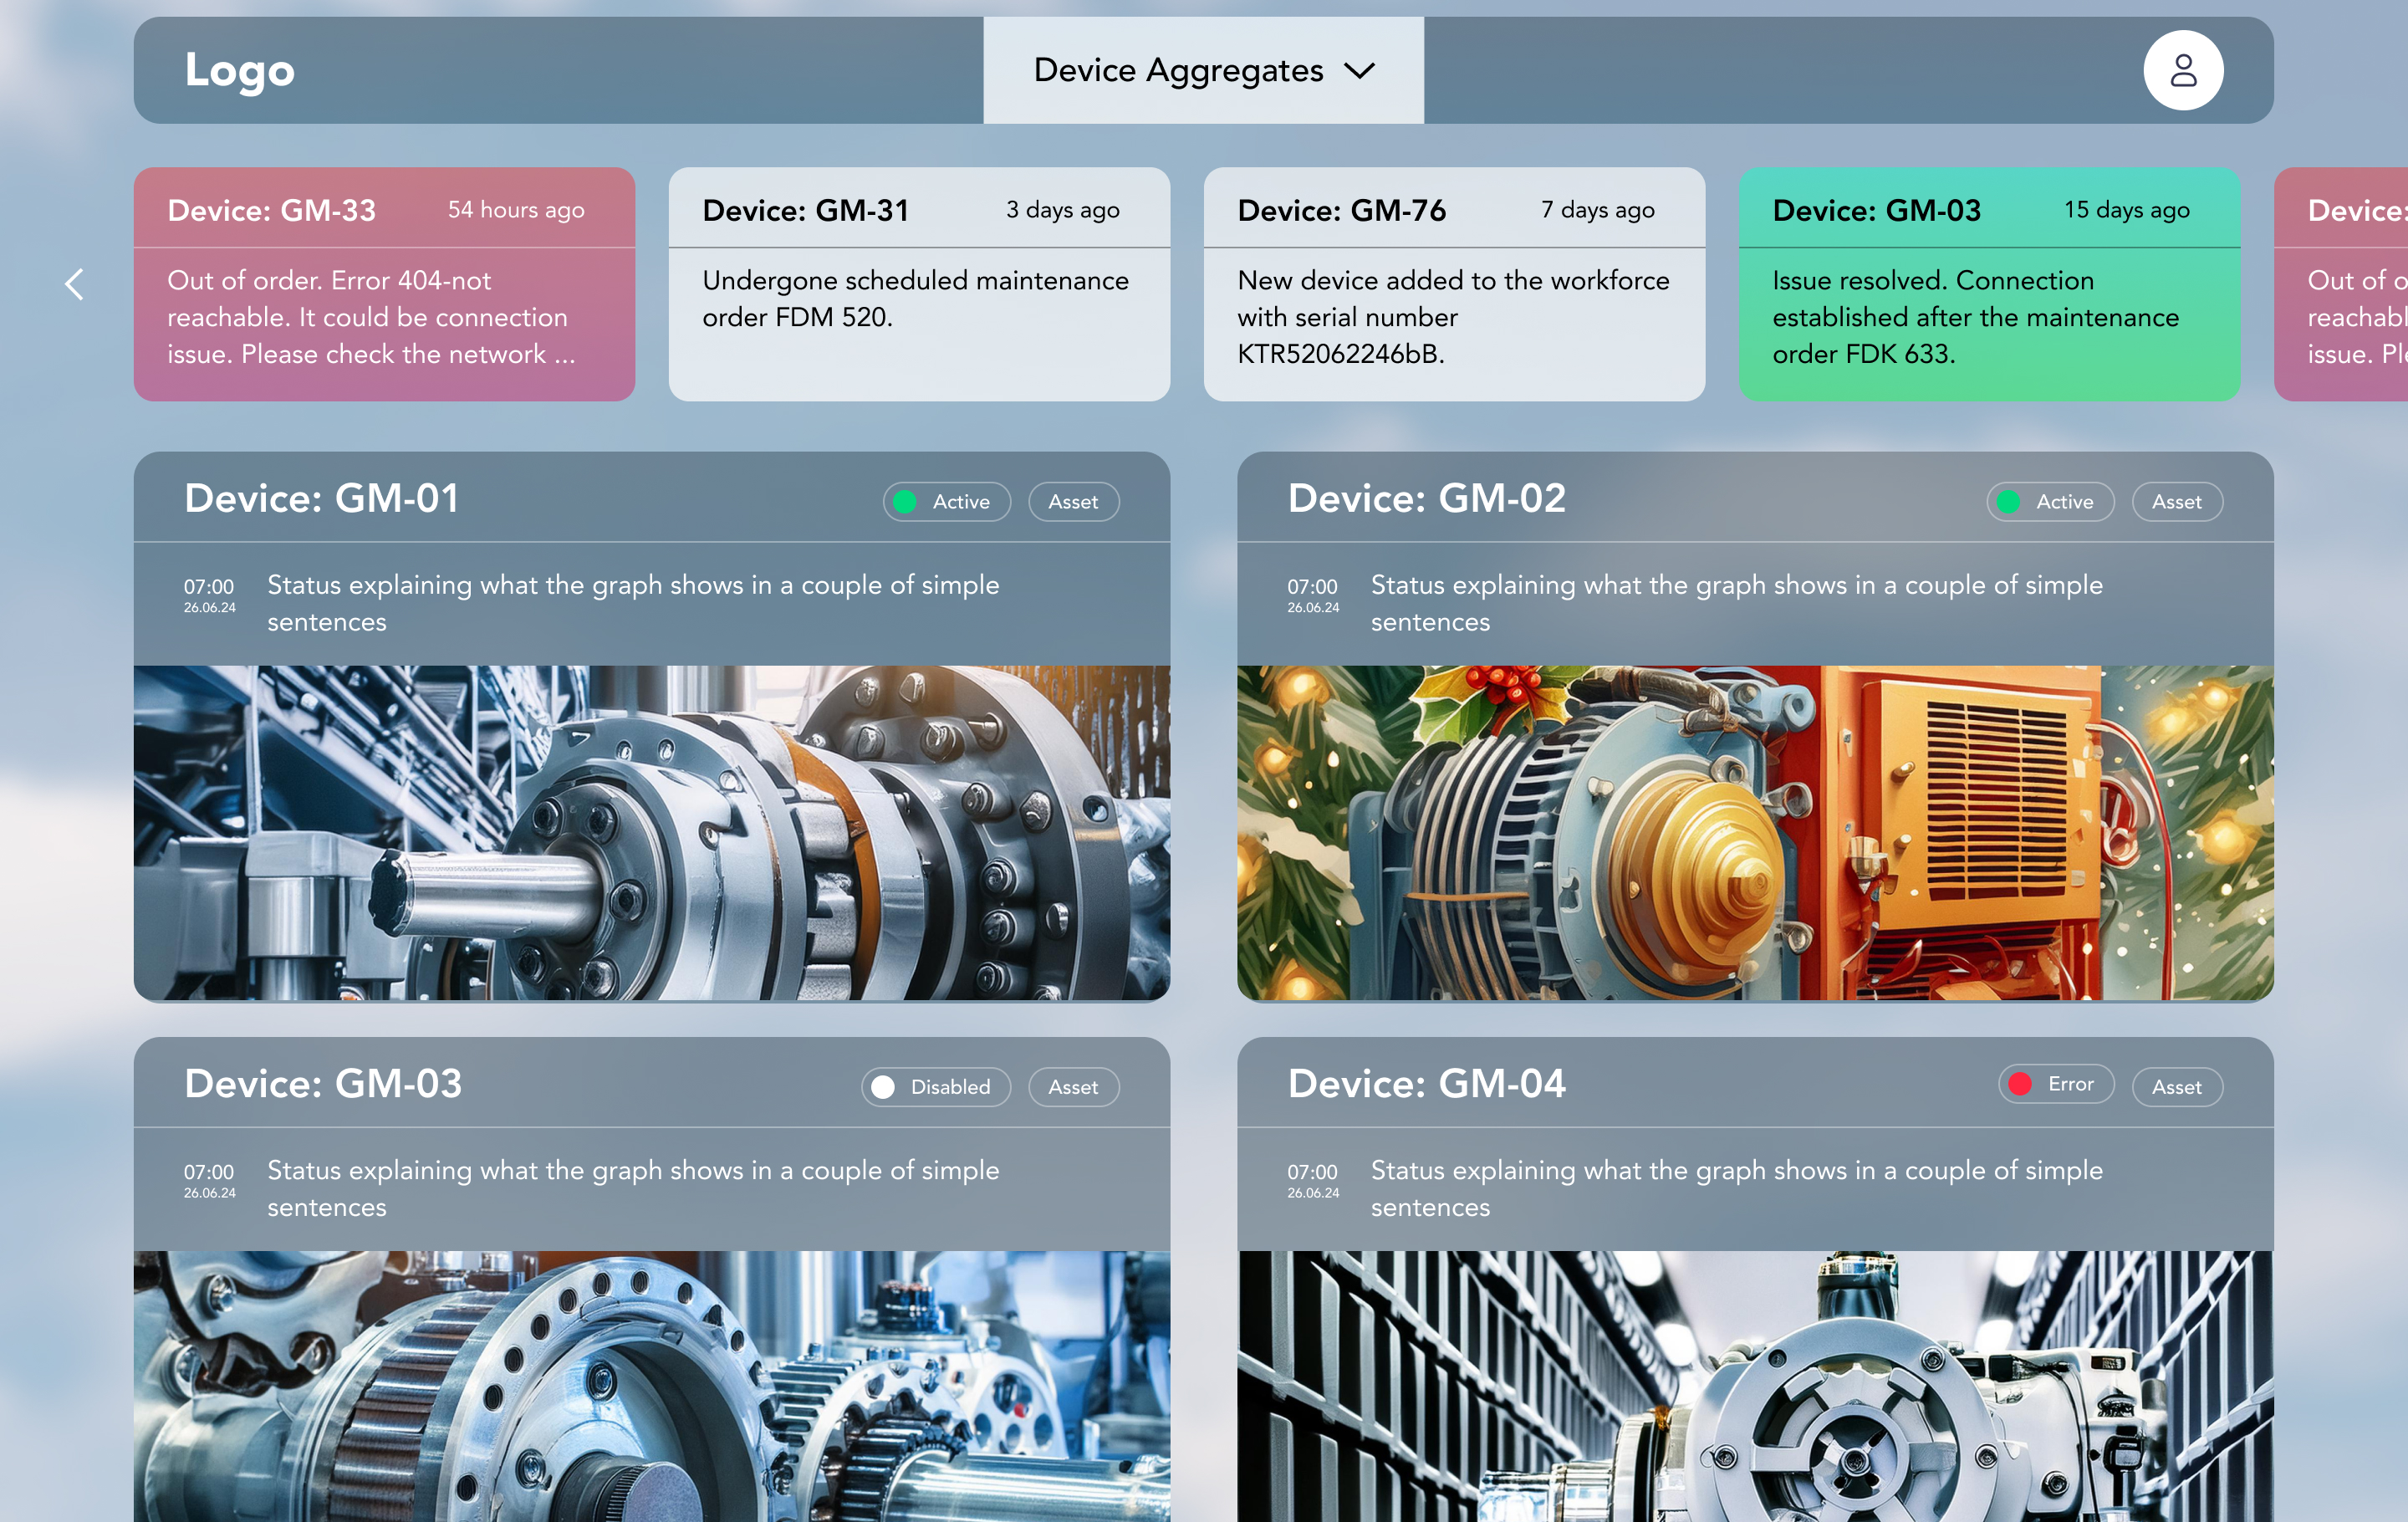Click the Asset tag on GM-02
Image resolution: width=2408 pixels, height=1522 pixels.
[x=2176, y=502]
